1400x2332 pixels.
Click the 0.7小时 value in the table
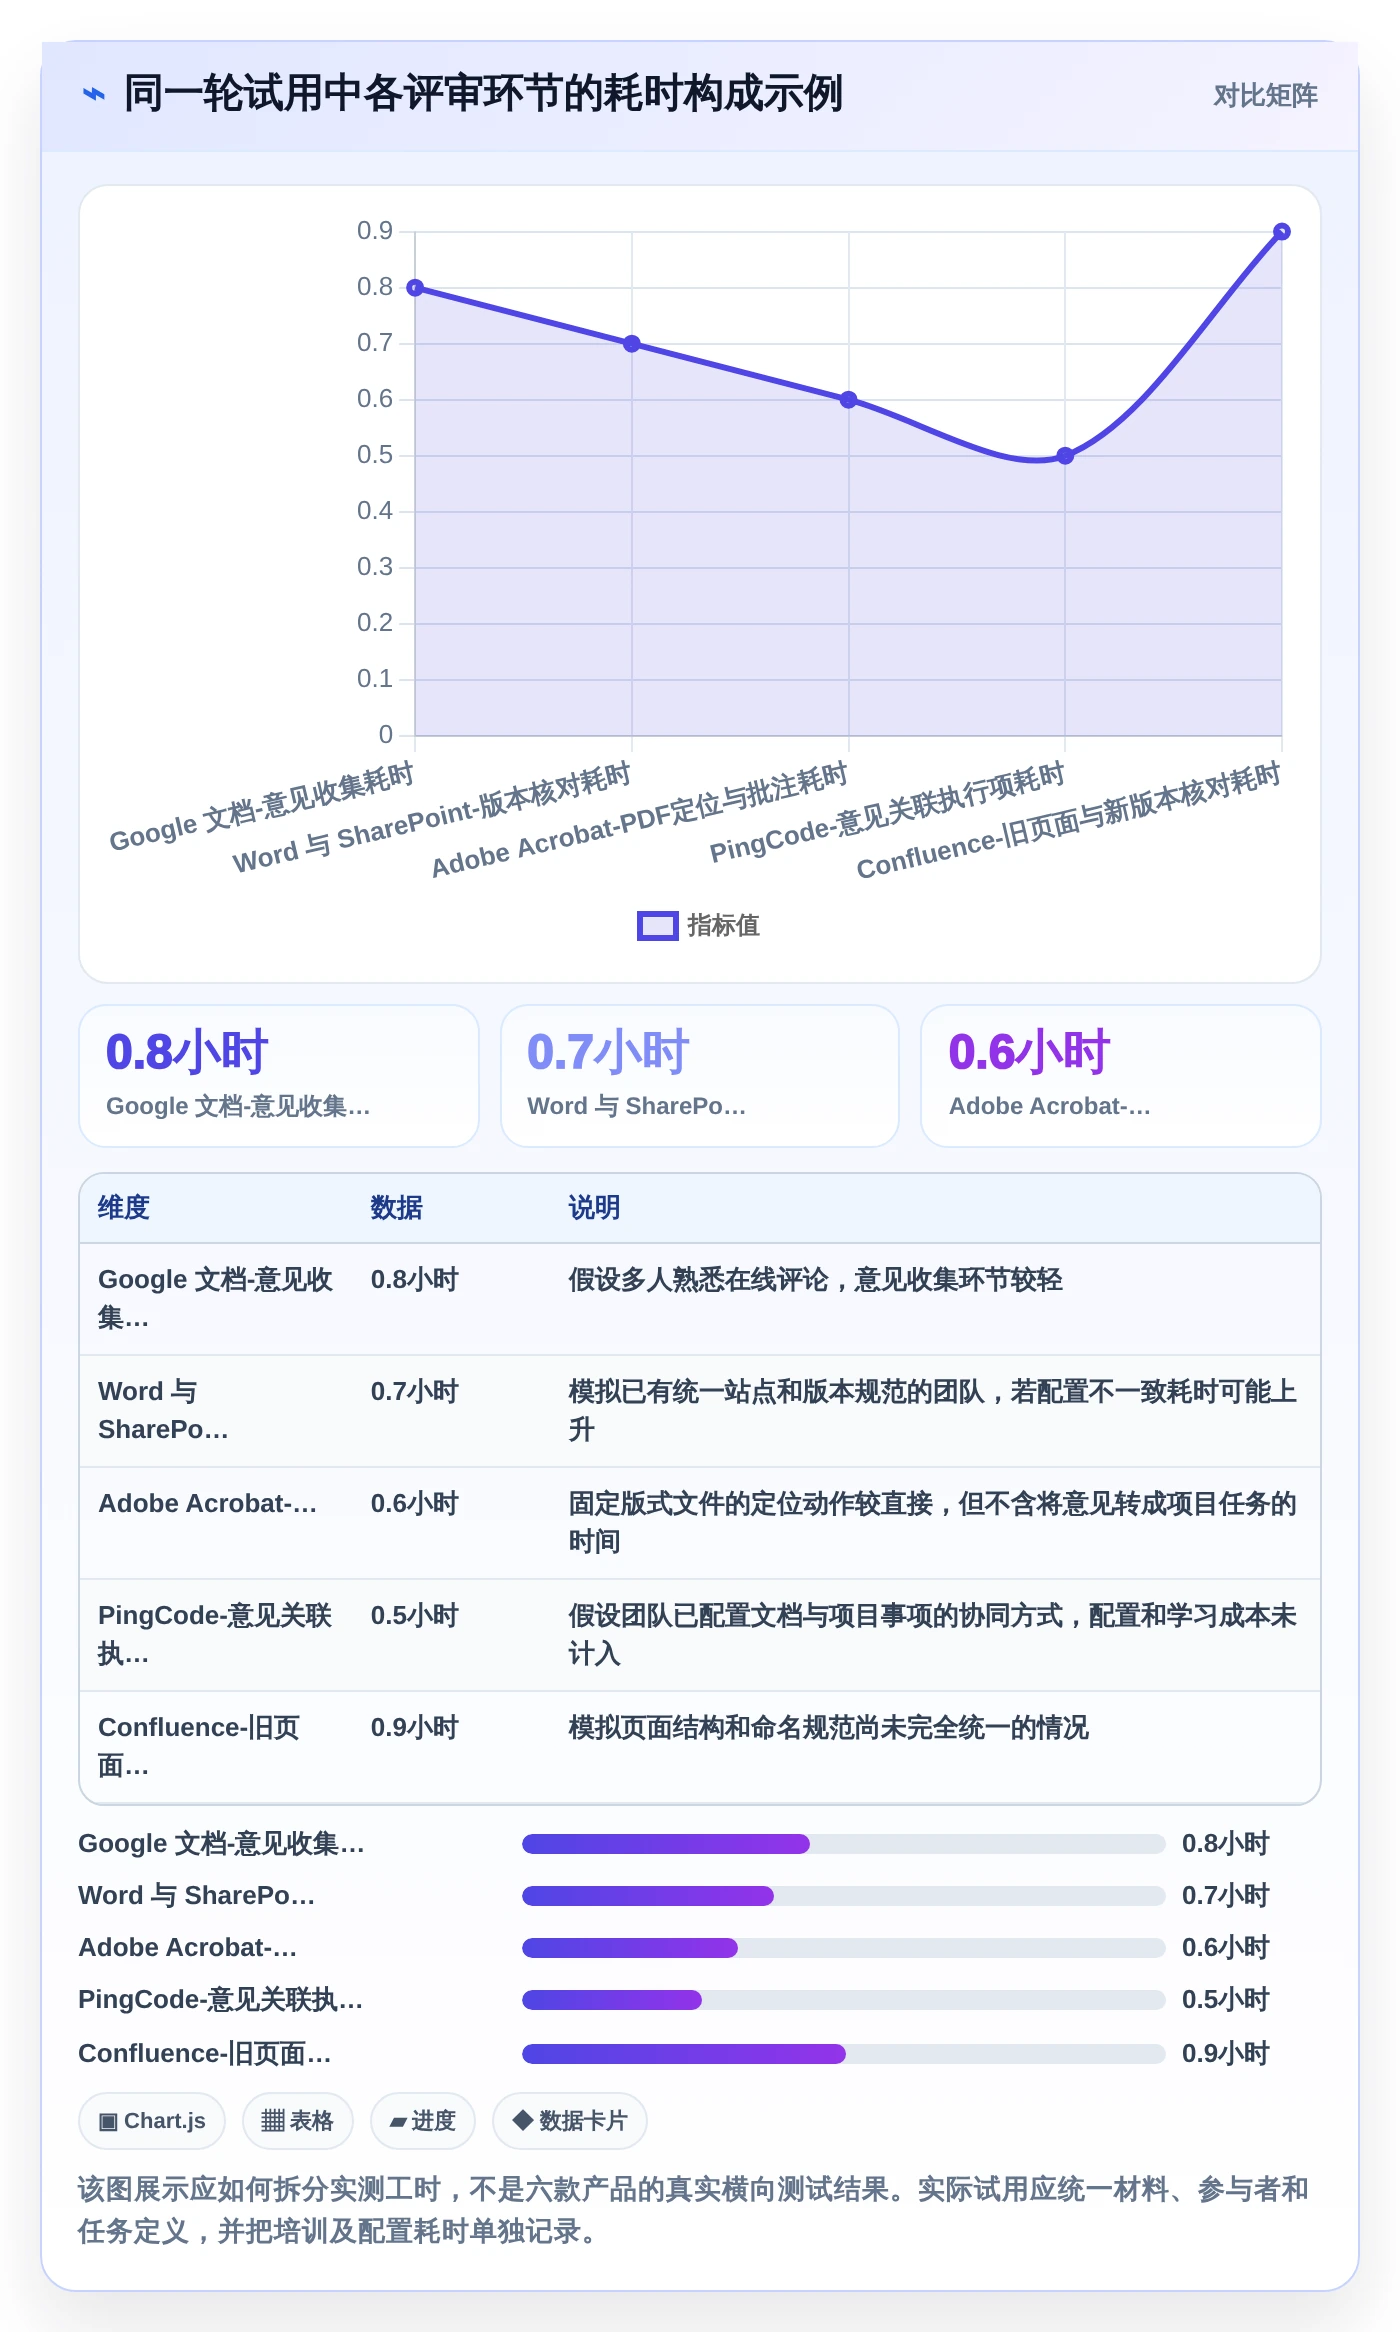pos(415,1392)
